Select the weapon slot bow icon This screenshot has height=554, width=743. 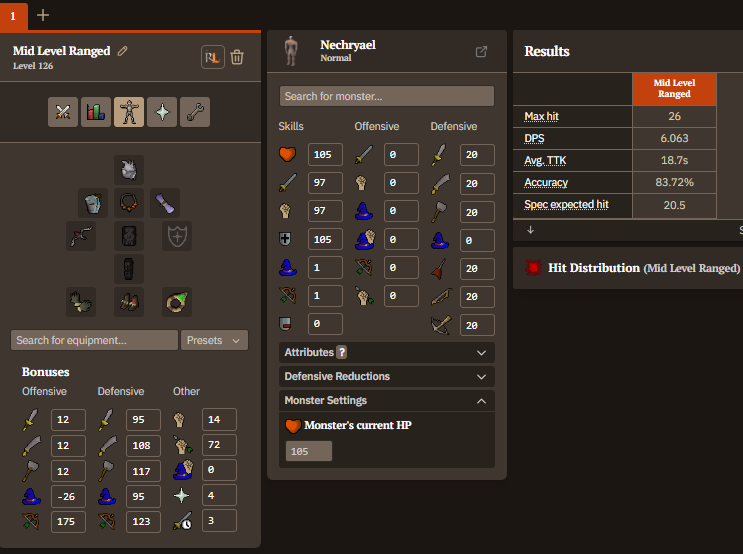81,236
